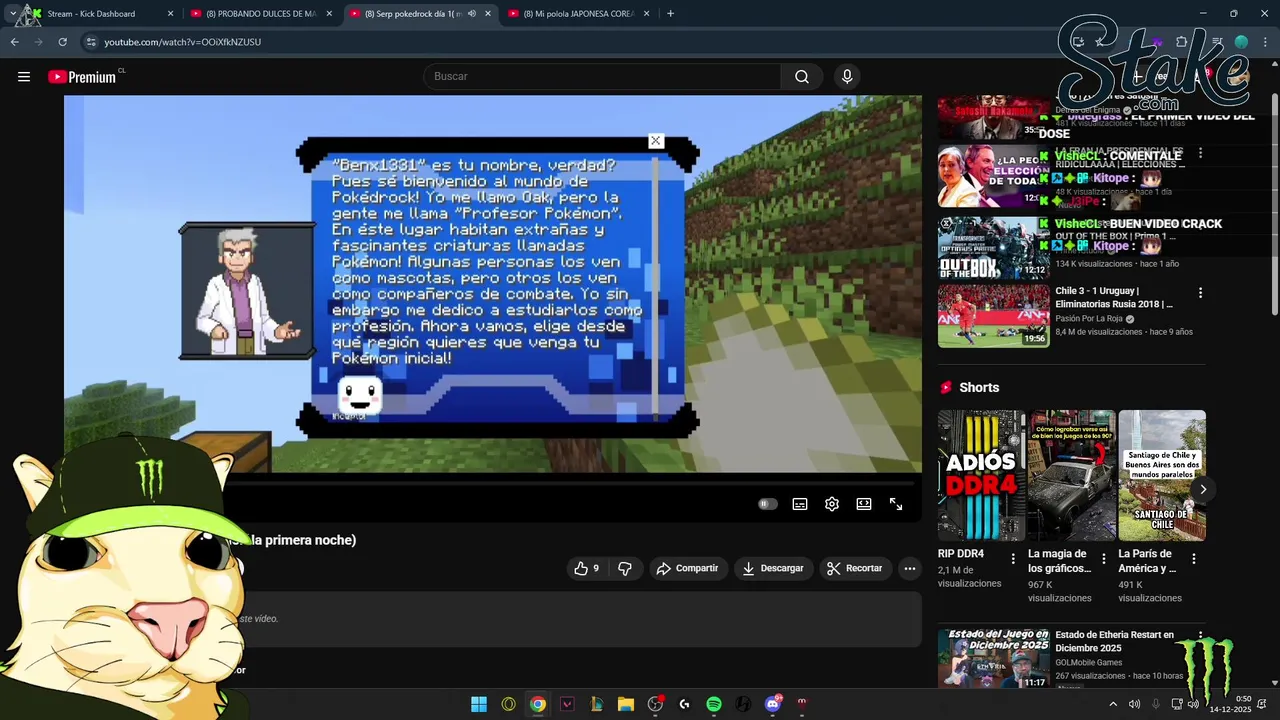This screenshot has width=1280, height=720.
Task: Open the Chrome tab search dropdown
Action: (13, 14)
